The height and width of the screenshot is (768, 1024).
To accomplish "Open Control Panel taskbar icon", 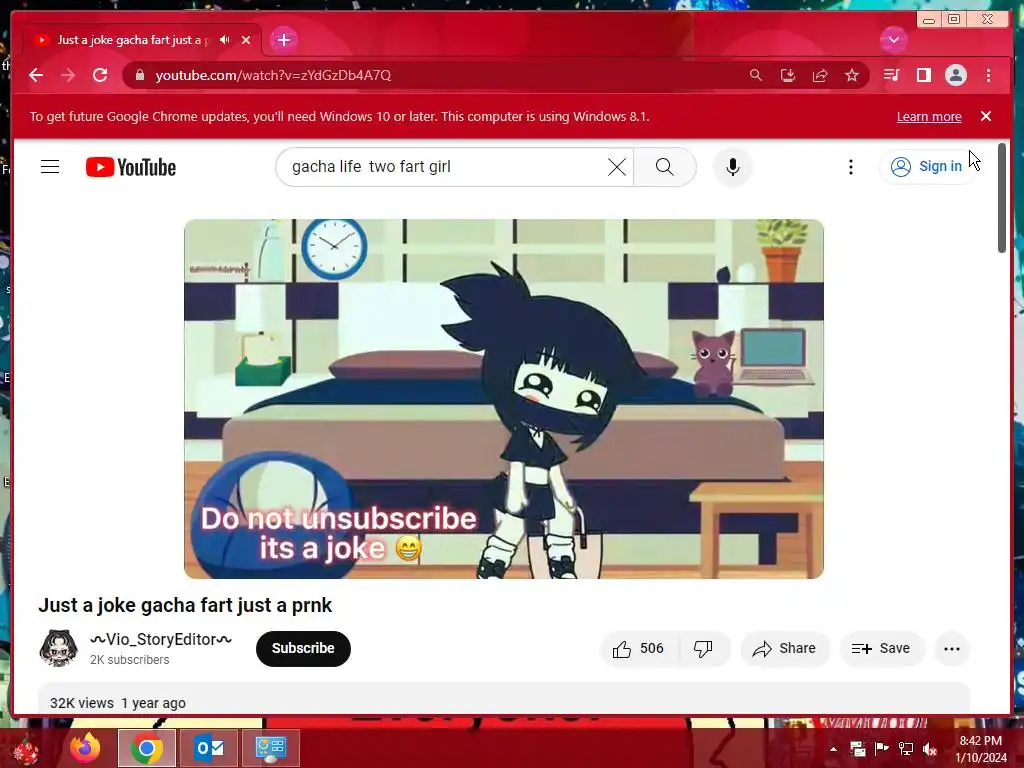I will [271, 748].
